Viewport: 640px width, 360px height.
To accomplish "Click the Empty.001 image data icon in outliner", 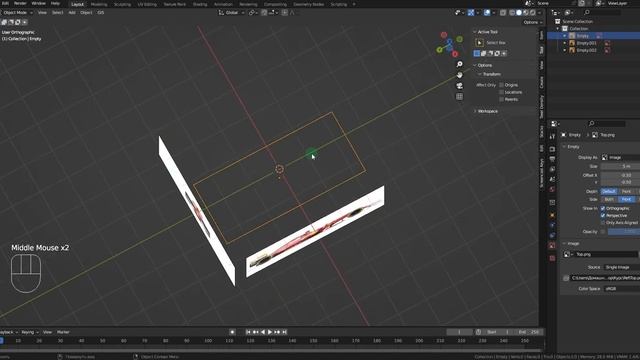I will pos(607,43).
